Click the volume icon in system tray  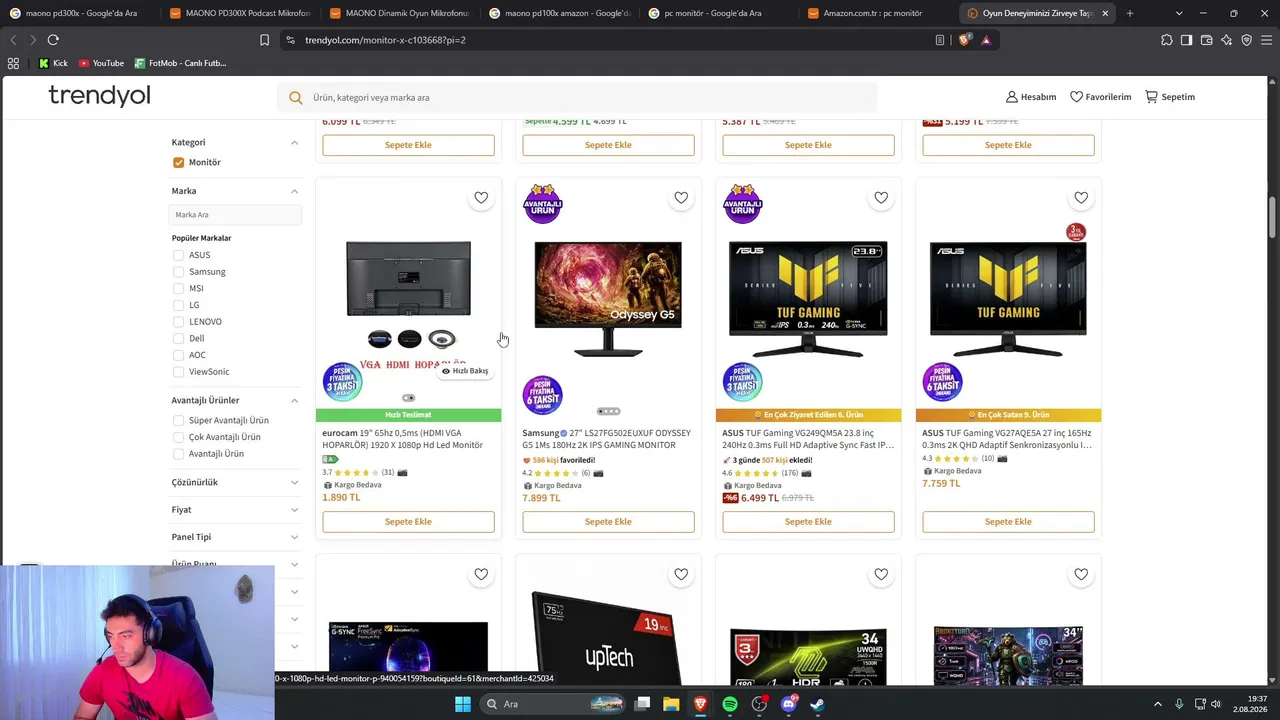pos(1216,704)
